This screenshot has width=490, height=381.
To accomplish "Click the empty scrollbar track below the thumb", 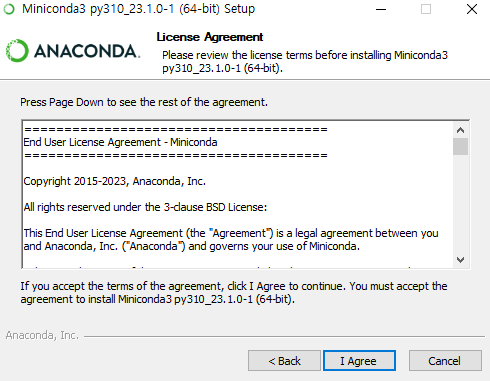I will (x=460, y=204).
